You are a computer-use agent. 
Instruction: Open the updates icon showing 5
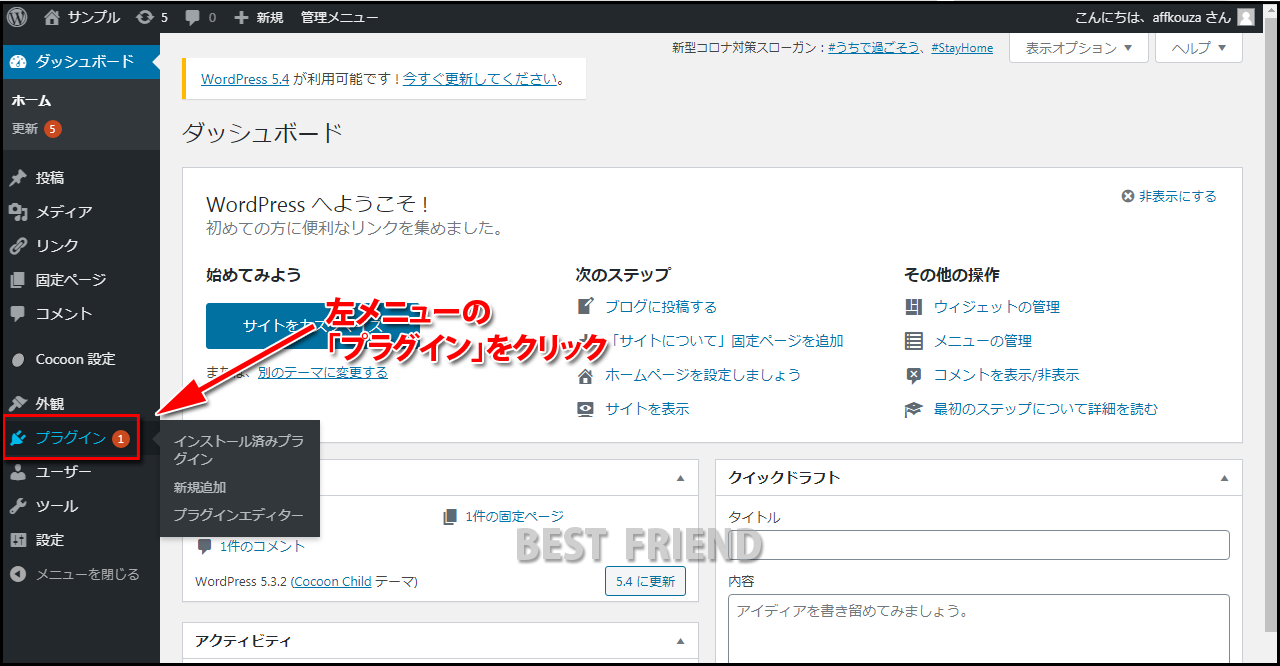click(145, 17)
